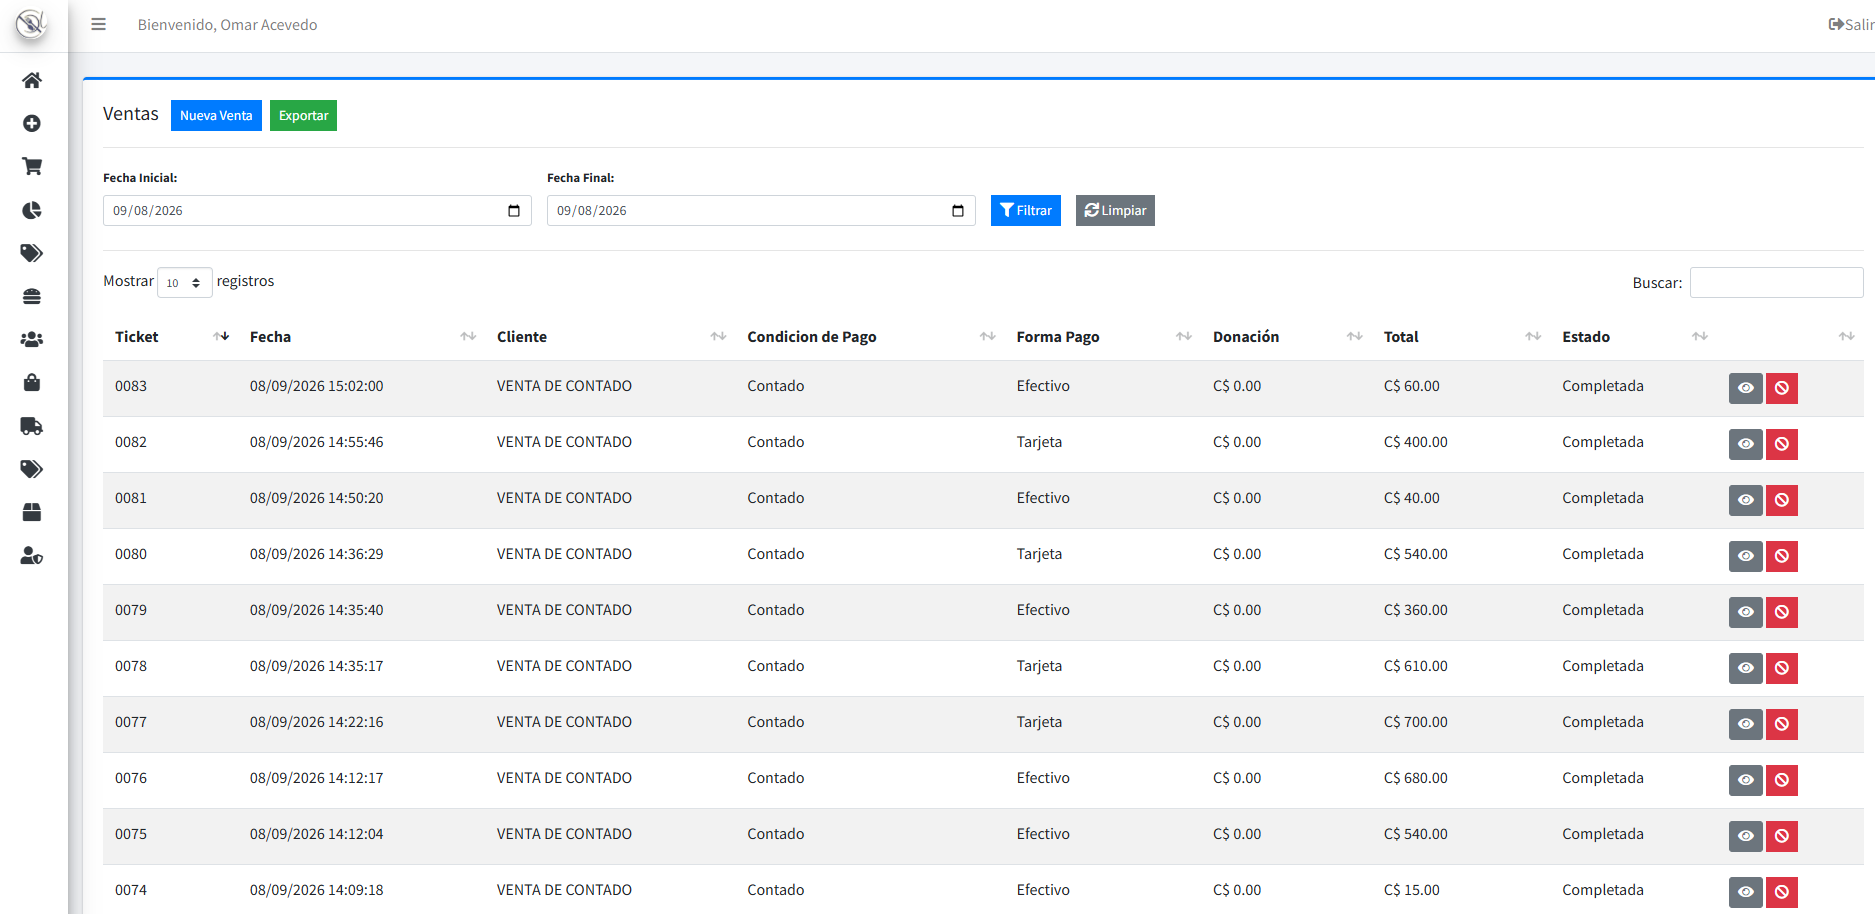Log out using Salir link
The image size is (1875, 914).
pos(1851,25)
